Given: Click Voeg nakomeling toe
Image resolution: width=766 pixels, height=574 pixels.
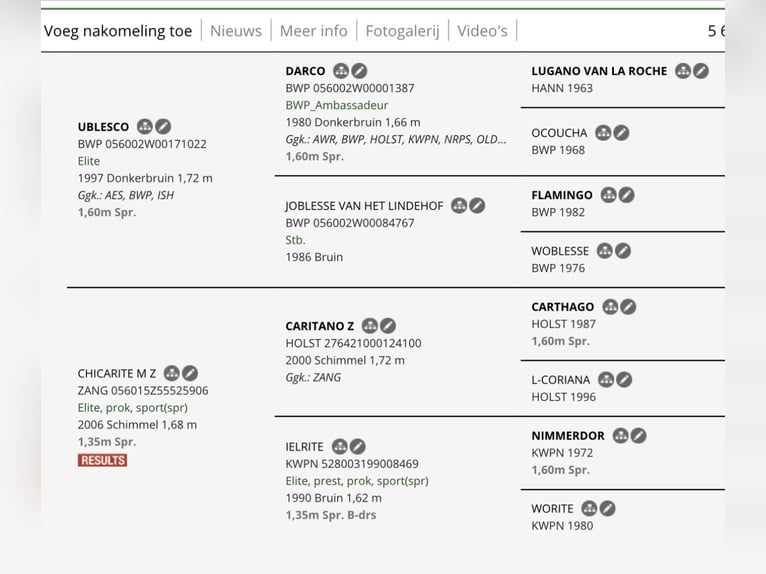Looking at the screenshot, I should click(x=118, y=31).
